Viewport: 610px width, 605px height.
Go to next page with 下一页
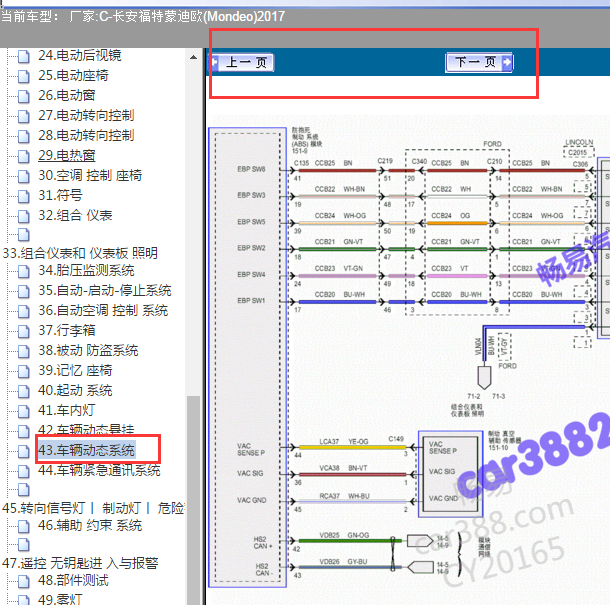(479, 62)
